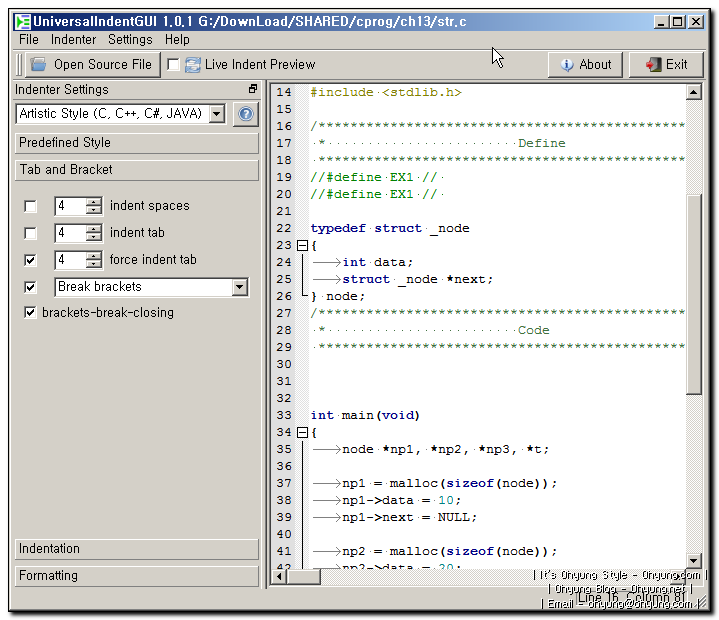
Task: Enable the indent tab checkbox
Action: pyautogui.click(x=31, y=233)
